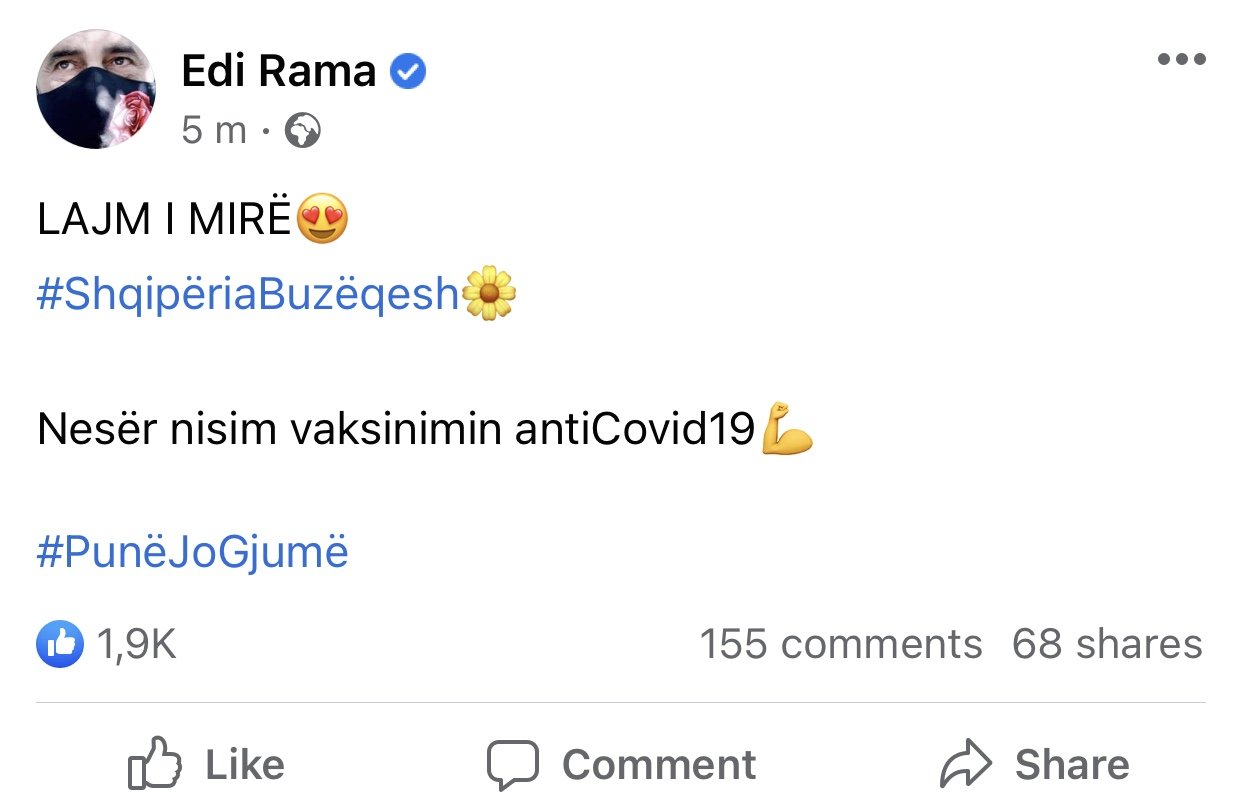The image size is (1242, 795).
Task: Open the post via the 5 m timestamp
Action: pyautogui.click(x=214, y=131)
